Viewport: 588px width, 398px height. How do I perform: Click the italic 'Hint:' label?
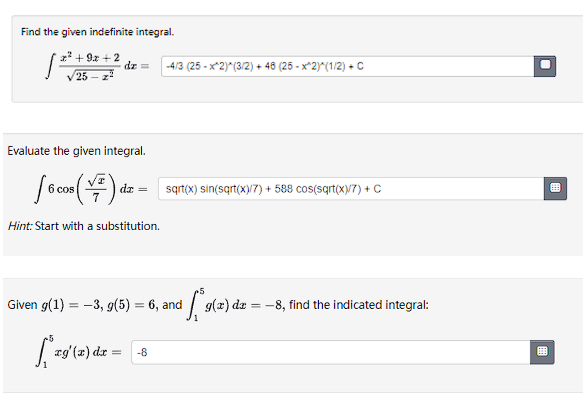pyautogui.click(x=20, y=226)
